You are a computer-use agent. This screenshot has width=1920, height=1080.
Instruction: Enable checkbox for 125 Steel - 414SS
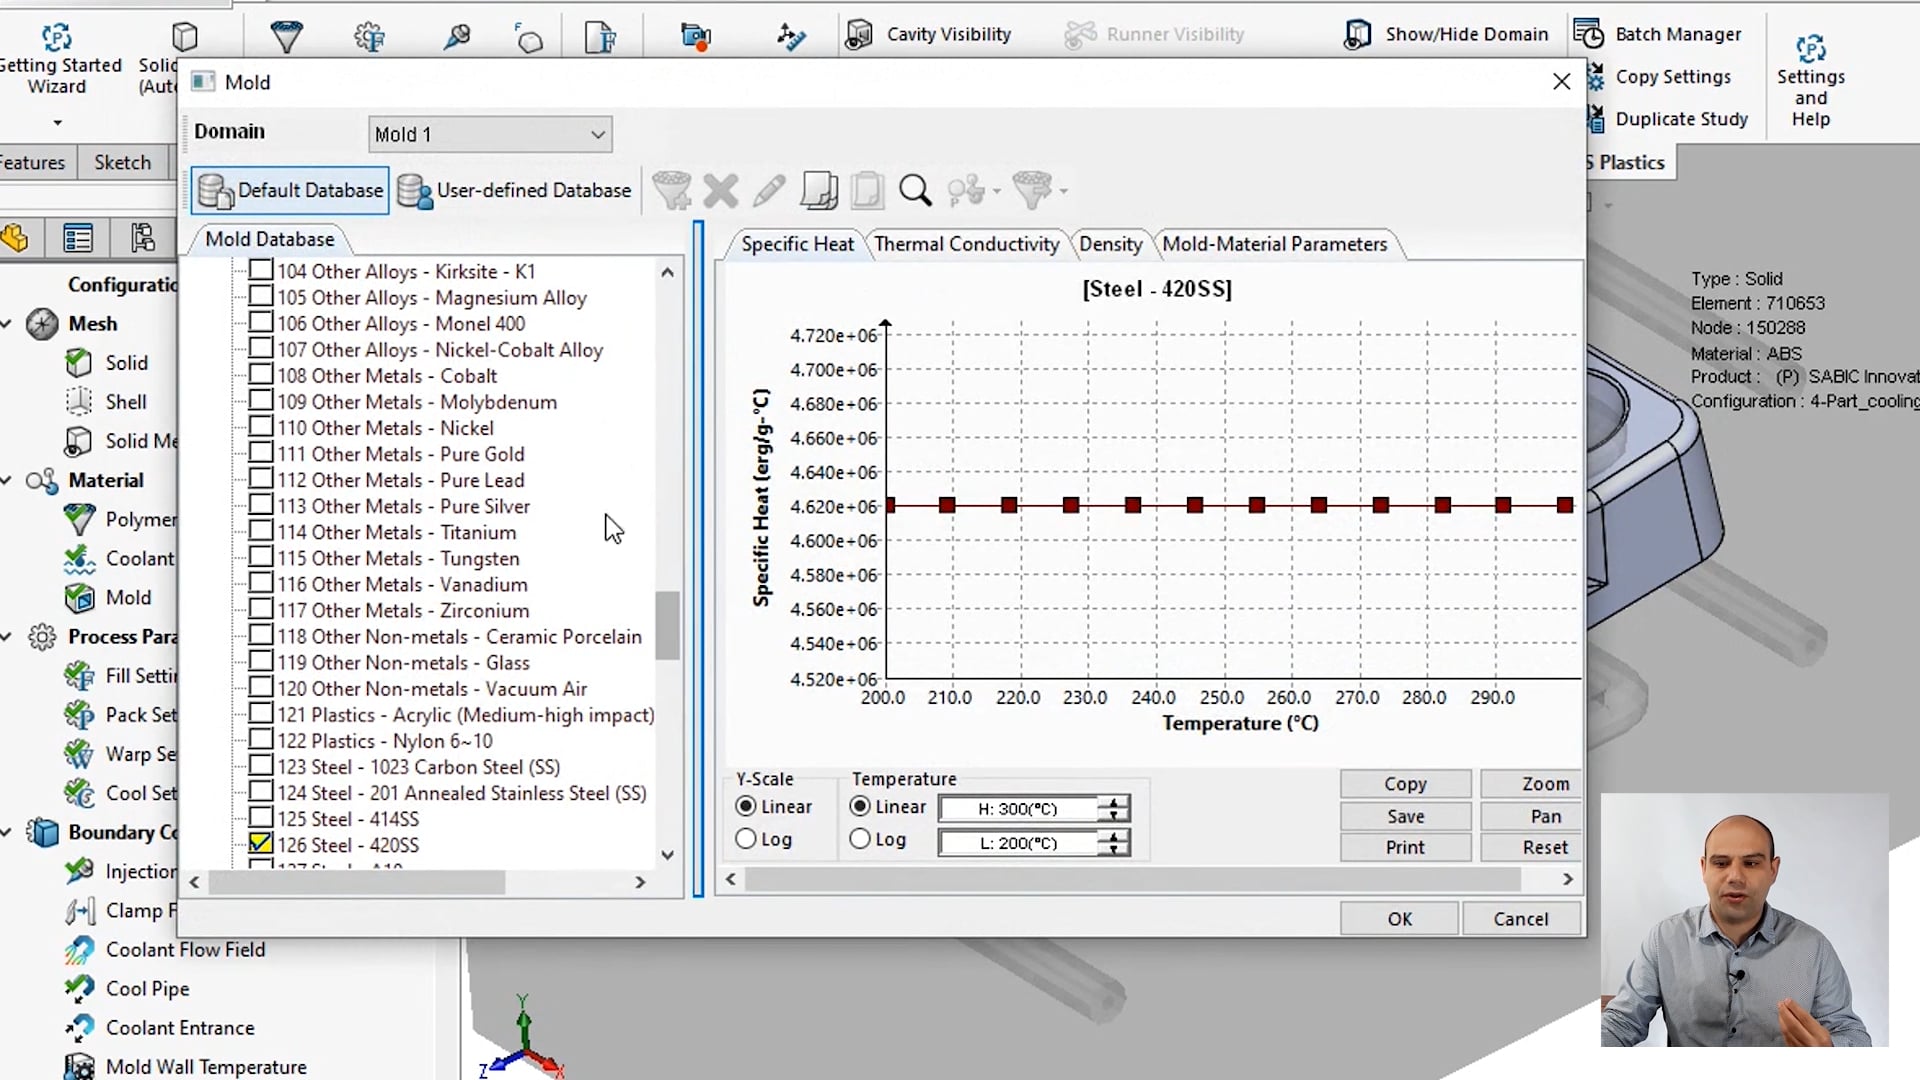pyautogui.click(x=260, y=818)
